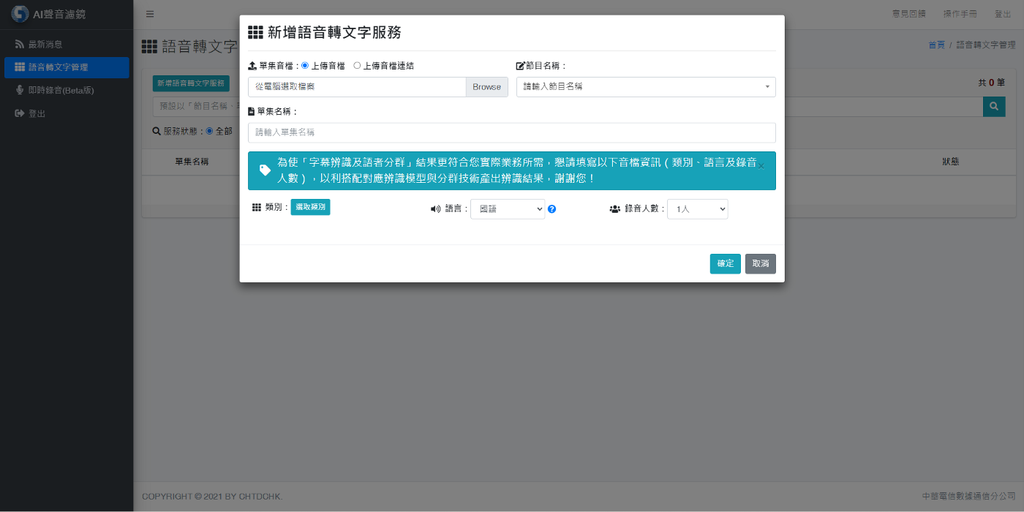1024x512 pixels.
Task: Cancel the dialog with 取消
Action: point(760,264)
